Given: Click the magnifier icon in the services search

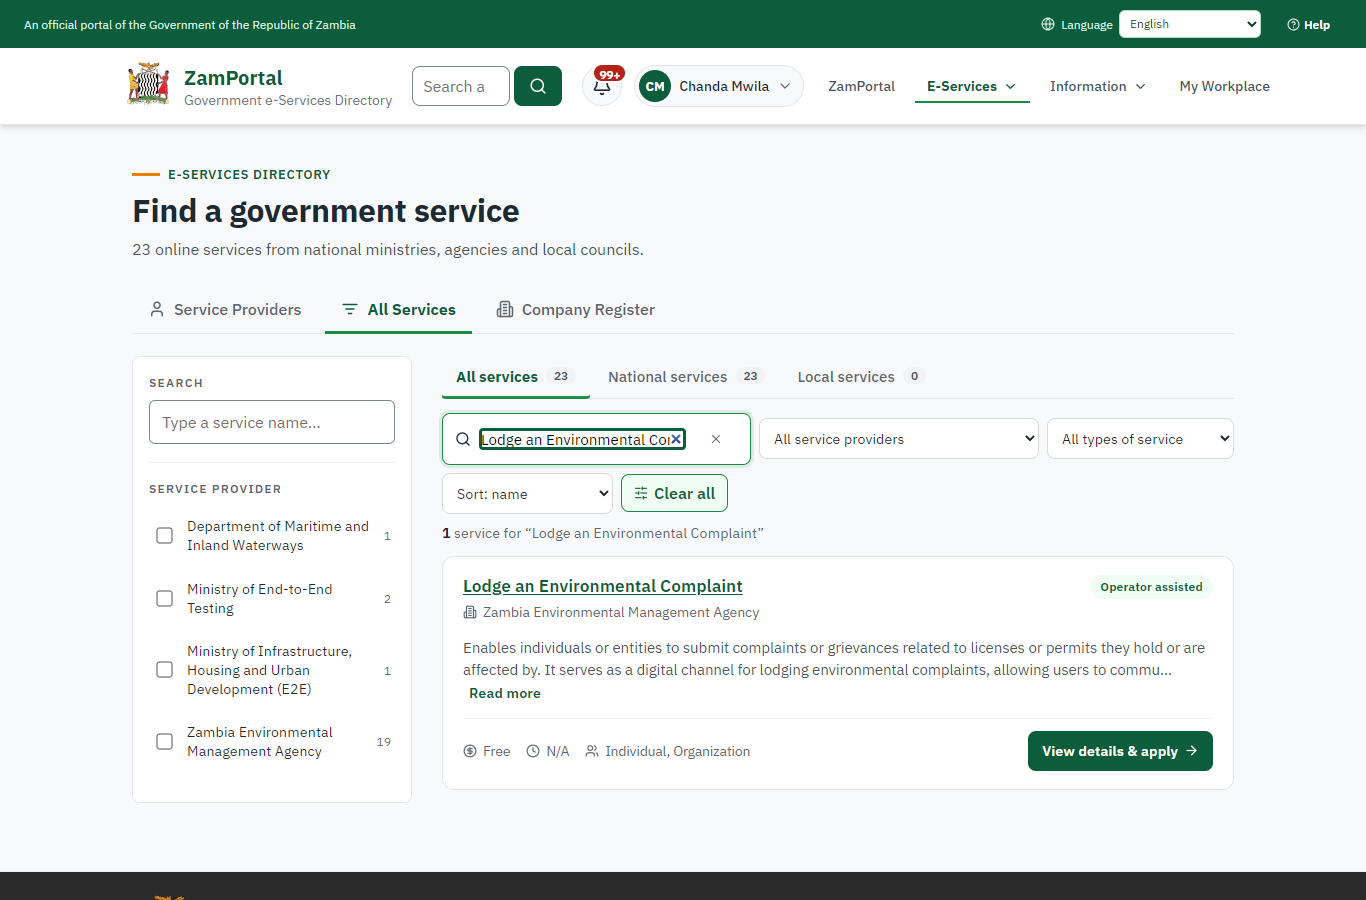Looking at the screenshot, I should pos(463,439).
